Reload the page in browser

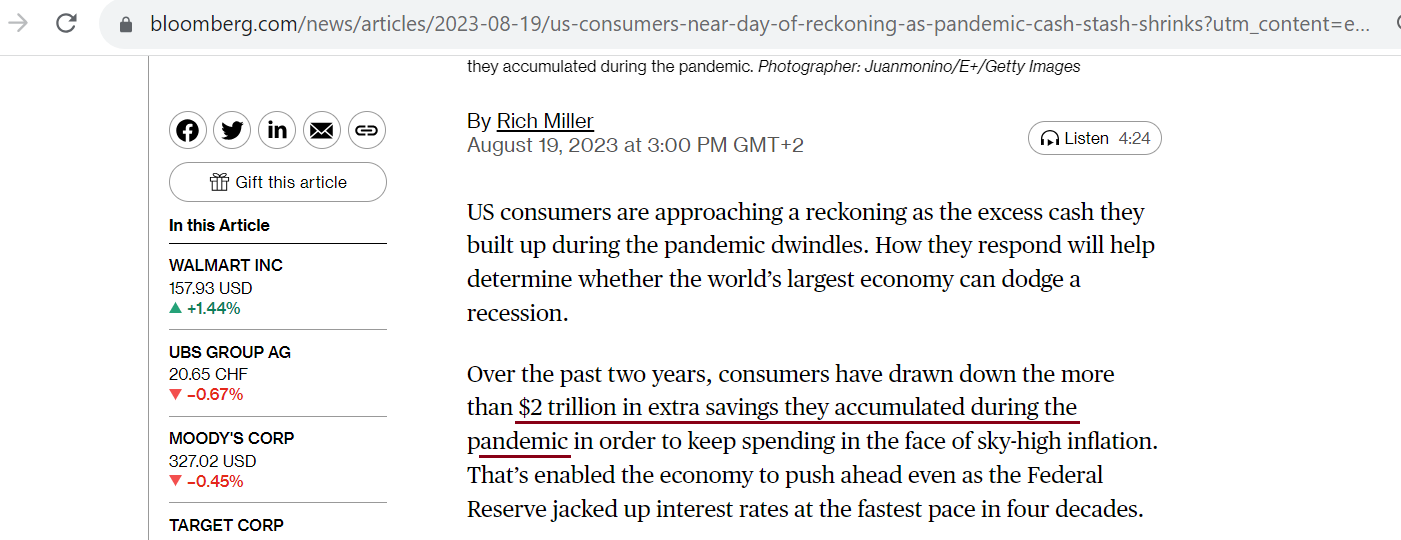click(x=66, y=24)
